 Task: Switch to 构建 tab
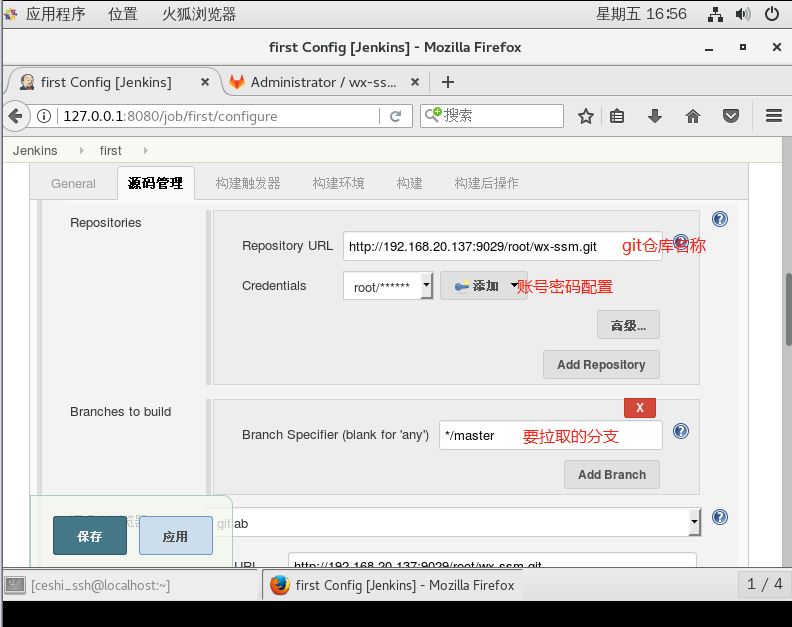(409, 183)
